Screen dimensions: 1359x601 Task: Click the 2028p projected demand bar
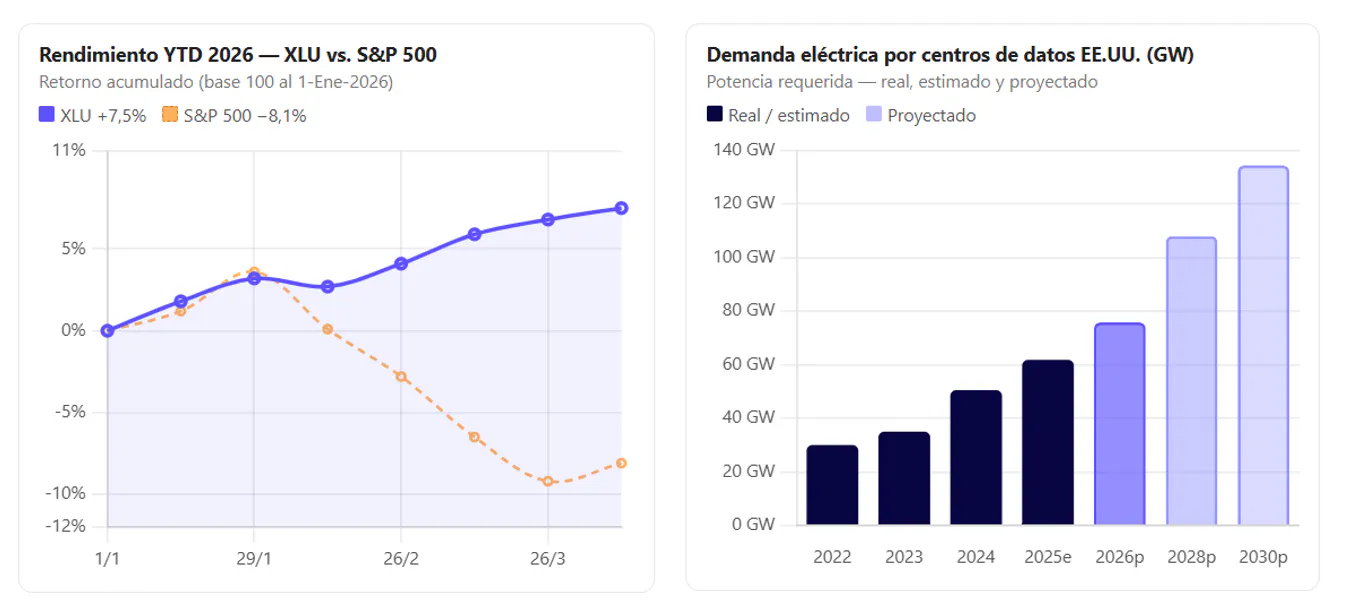coord(1192,381)
